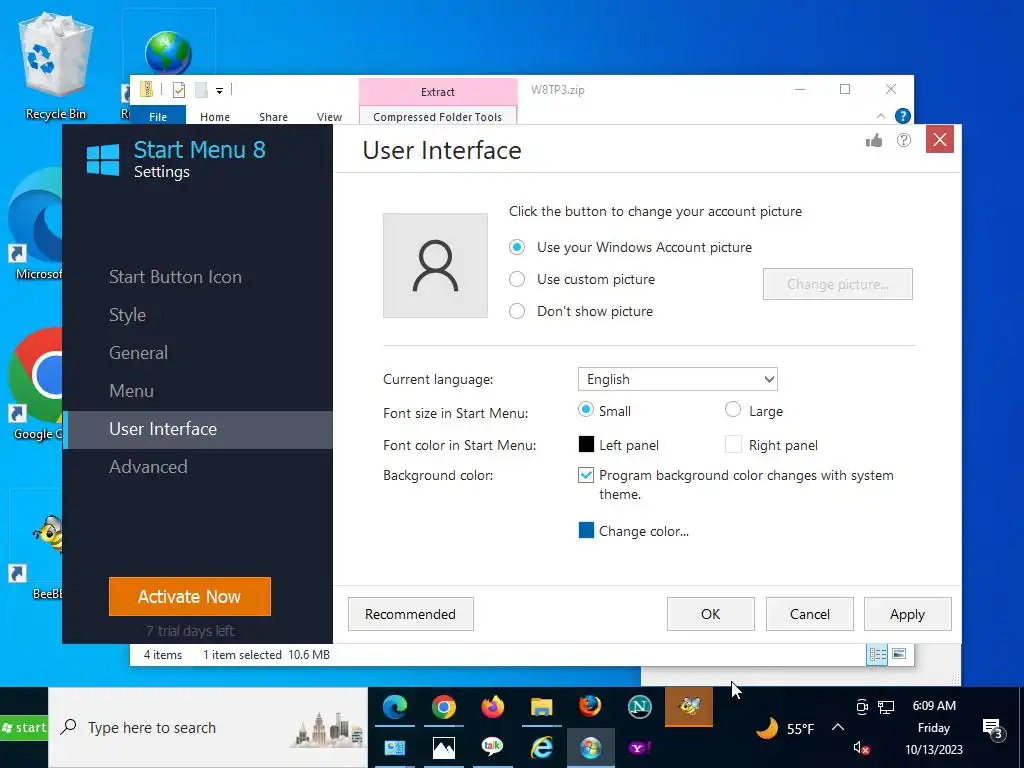
Task: Click the Windows orb icon in taskbar
Action: [590, 747]
